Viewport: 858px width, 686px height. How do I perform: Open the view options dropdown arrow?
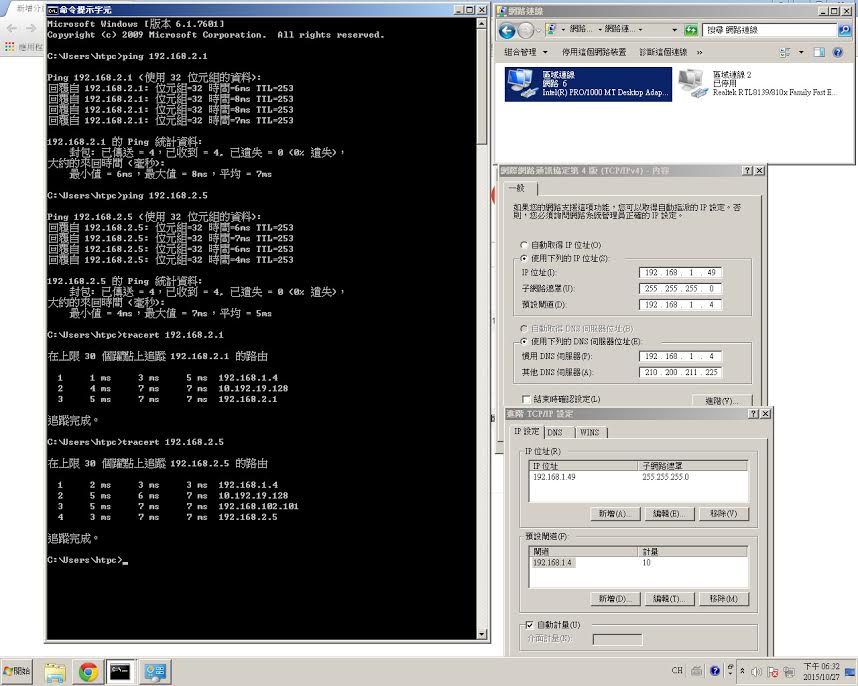click(x=801, y=52)
